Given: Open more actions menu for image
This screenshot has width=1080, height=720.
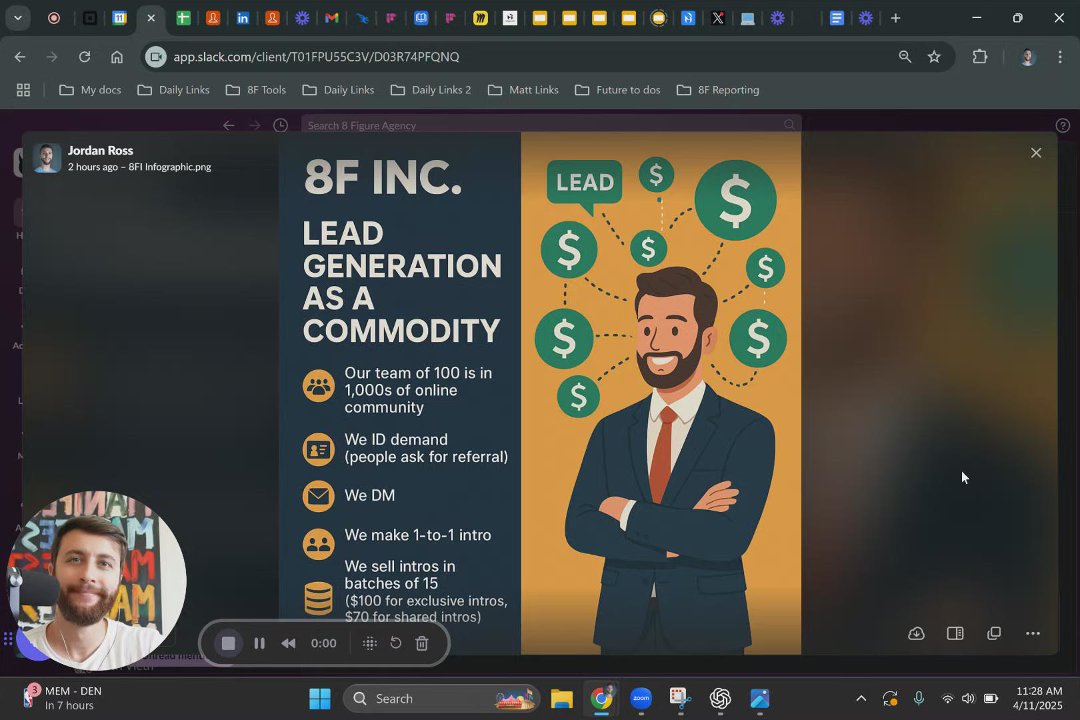Looking at the screenshot, I should click(x=1032, y=633).
